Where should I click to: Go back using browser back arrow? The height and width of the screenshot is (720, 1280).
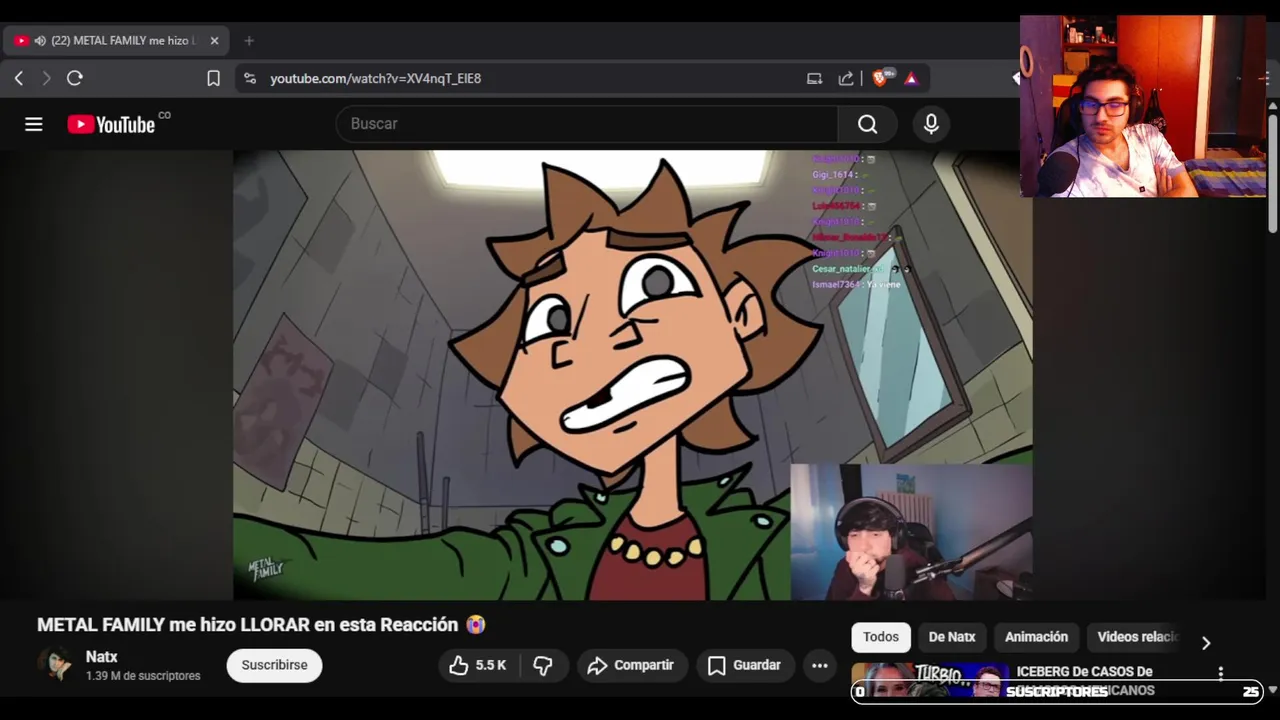coord(19,78)
